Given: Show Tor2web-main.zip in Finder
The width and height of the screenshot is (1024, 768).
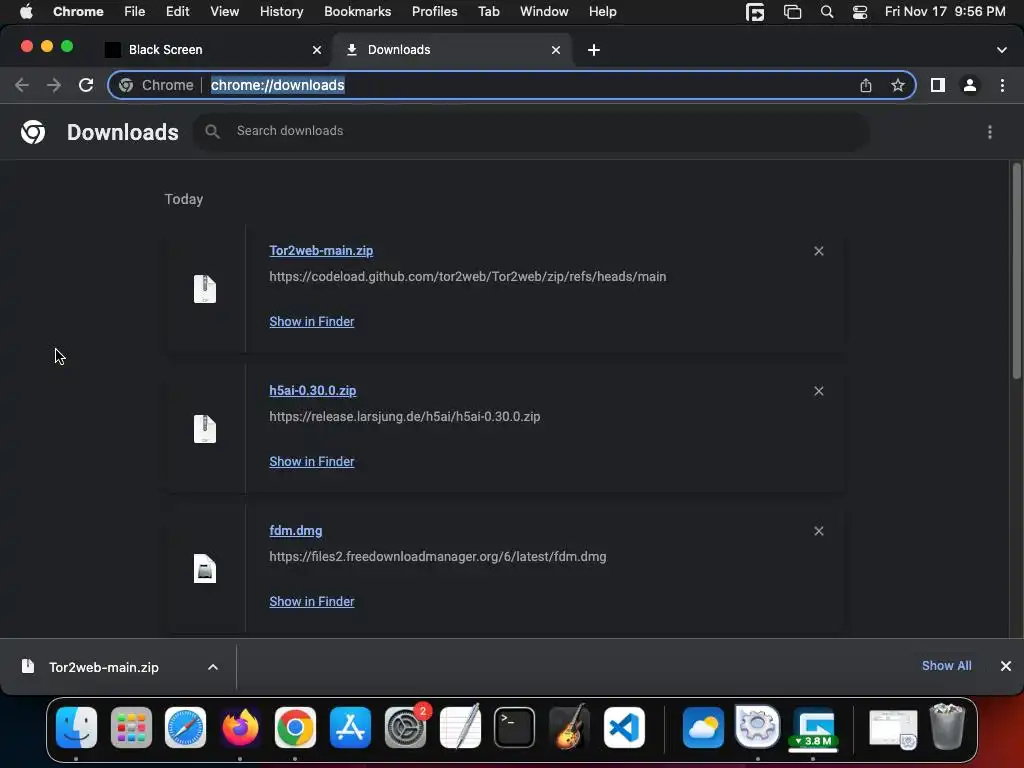Looking at the screenshot, I should pyautogui.click(x=312, y=321).
